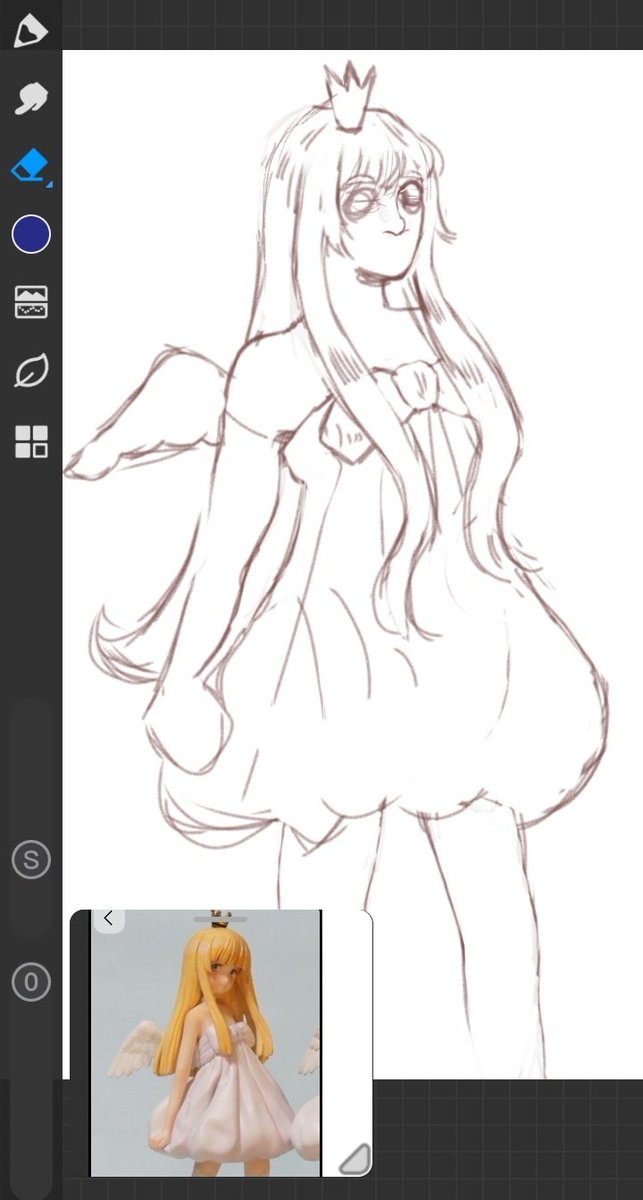Image resolution: width=643 pixels, height=1200 pixels.
Task: Click the reference window resize corner triangle
Action: point(354,1159)
